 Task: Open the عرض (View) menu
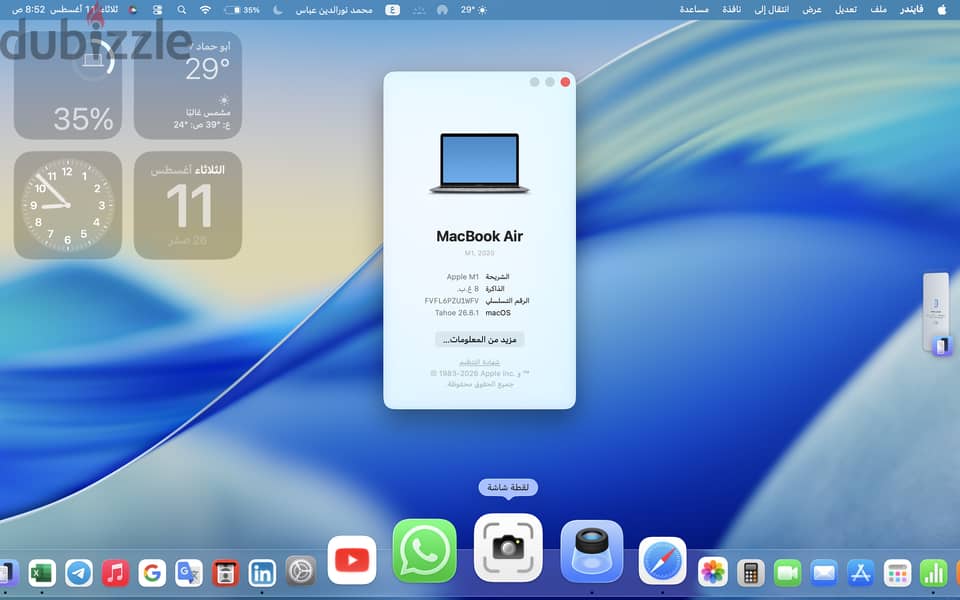[812, 10]
